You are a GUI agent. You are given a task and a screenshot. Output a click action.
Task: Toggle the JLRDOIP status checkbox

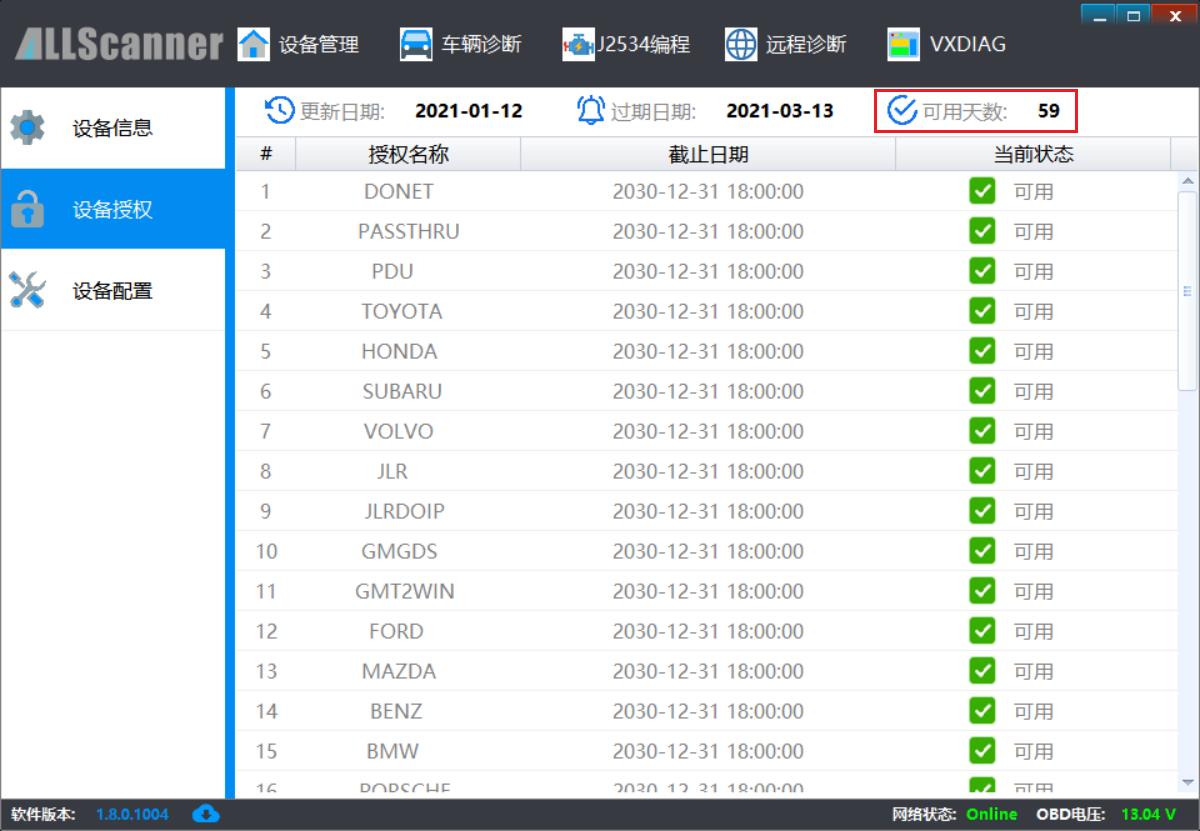[x=982, y=510]
